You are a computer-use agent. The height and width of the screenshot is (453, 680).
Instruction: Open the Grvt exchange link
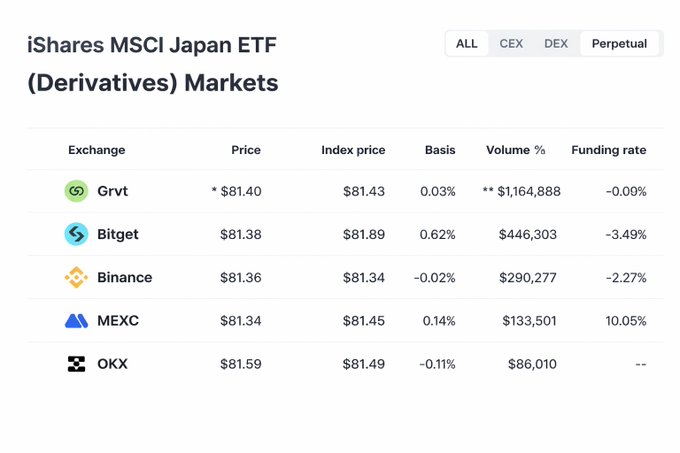[x=112, y=191]
